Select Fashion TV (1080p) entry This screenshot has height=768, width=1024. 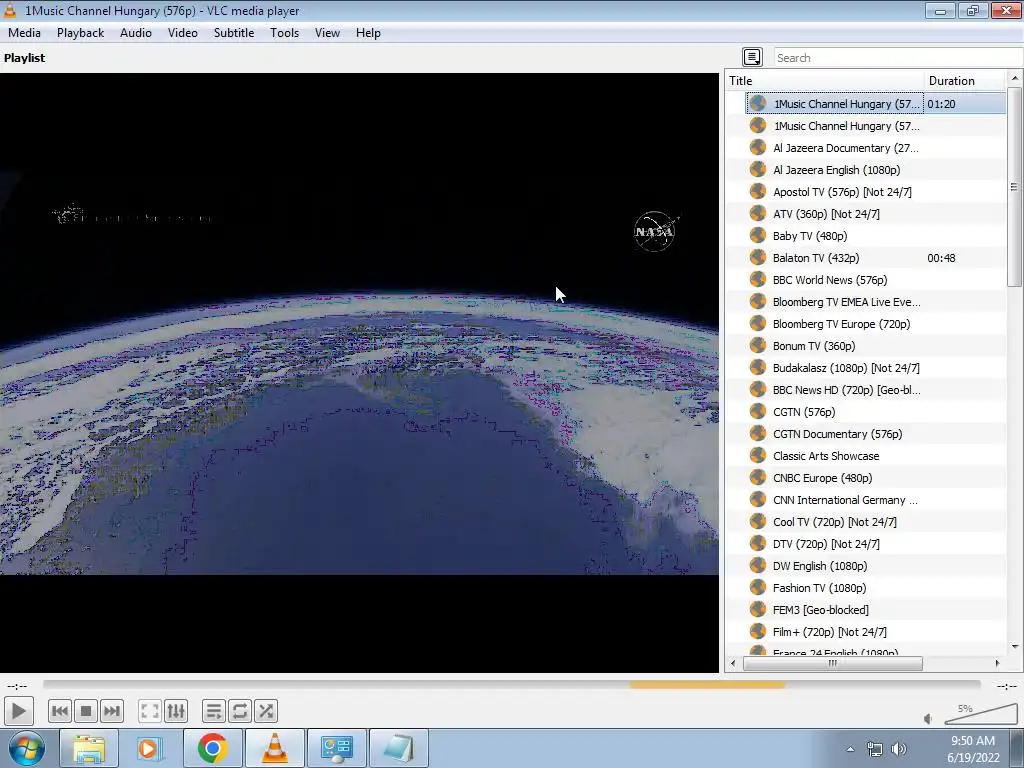pyautogui.click(x=866, y=588)
